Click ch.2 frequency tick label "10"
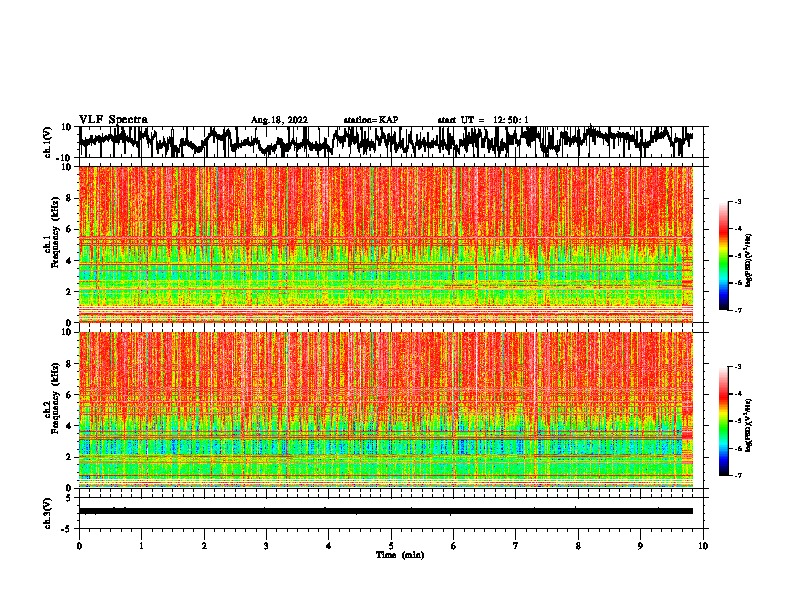 67,332
